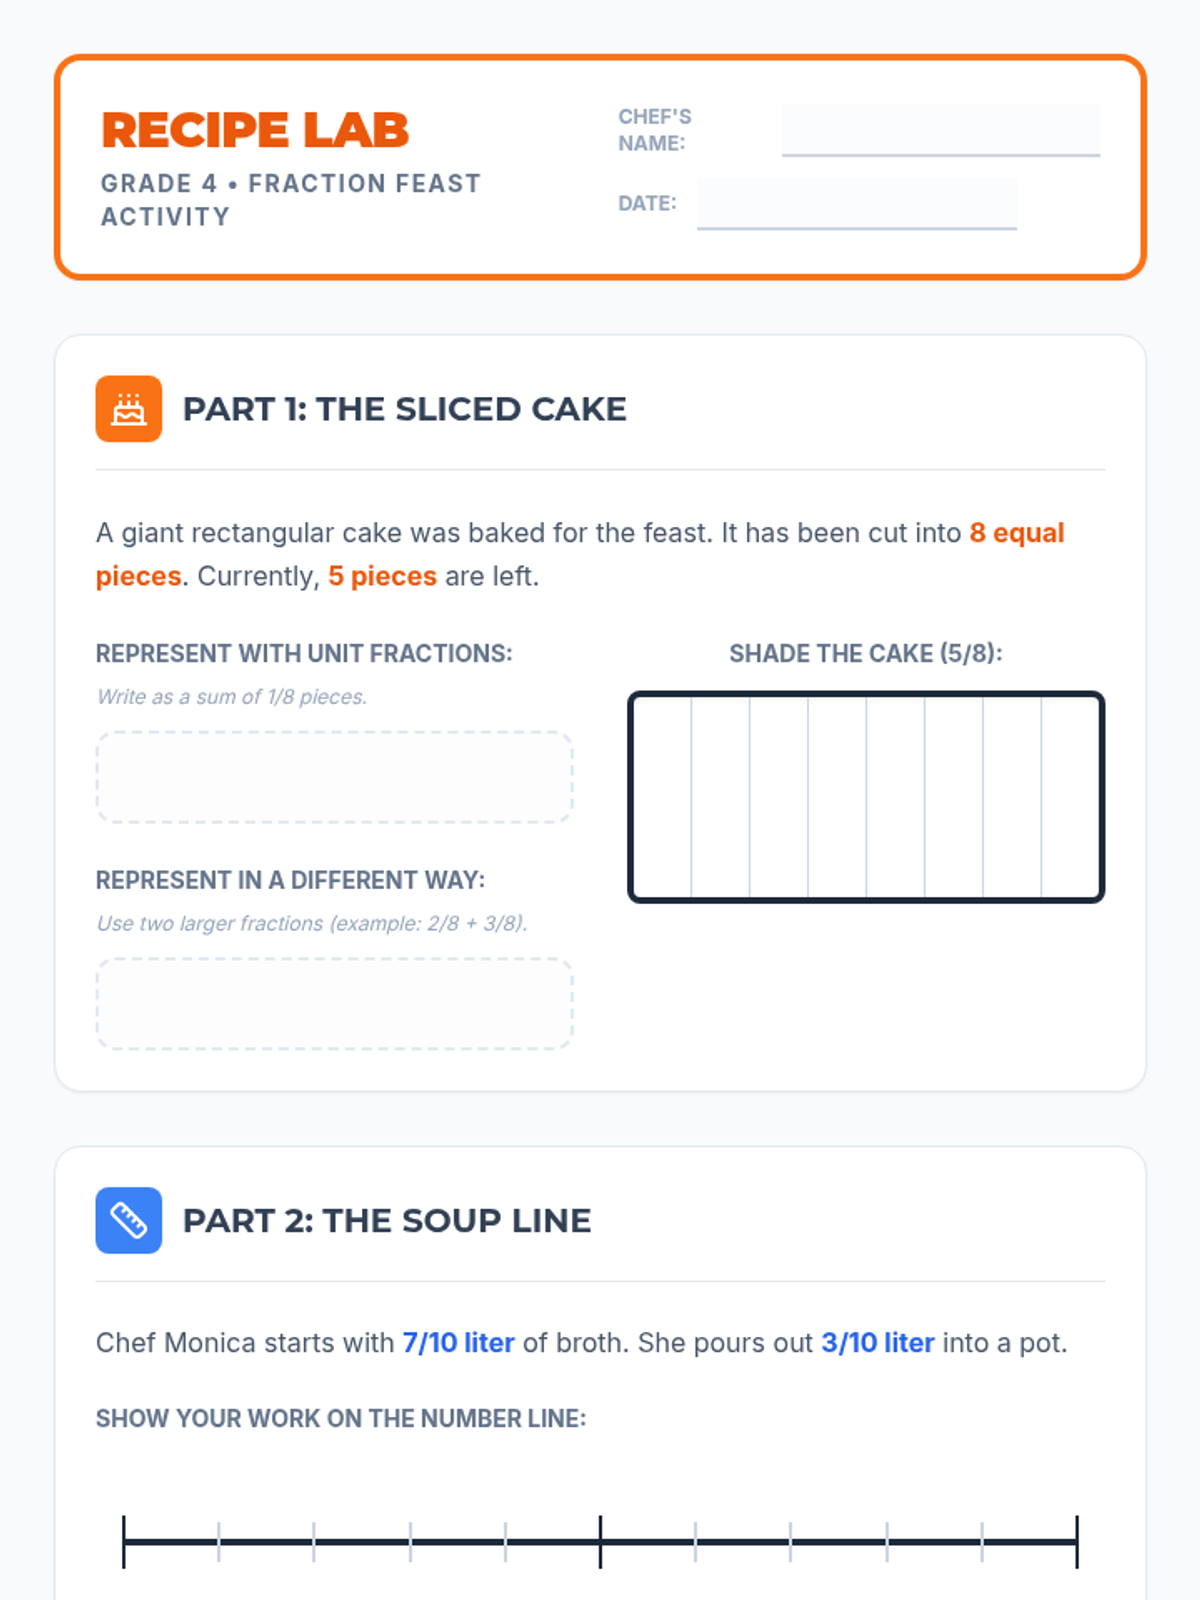Shade the third cake slice

pyautogui.click(x=779, y=797)
